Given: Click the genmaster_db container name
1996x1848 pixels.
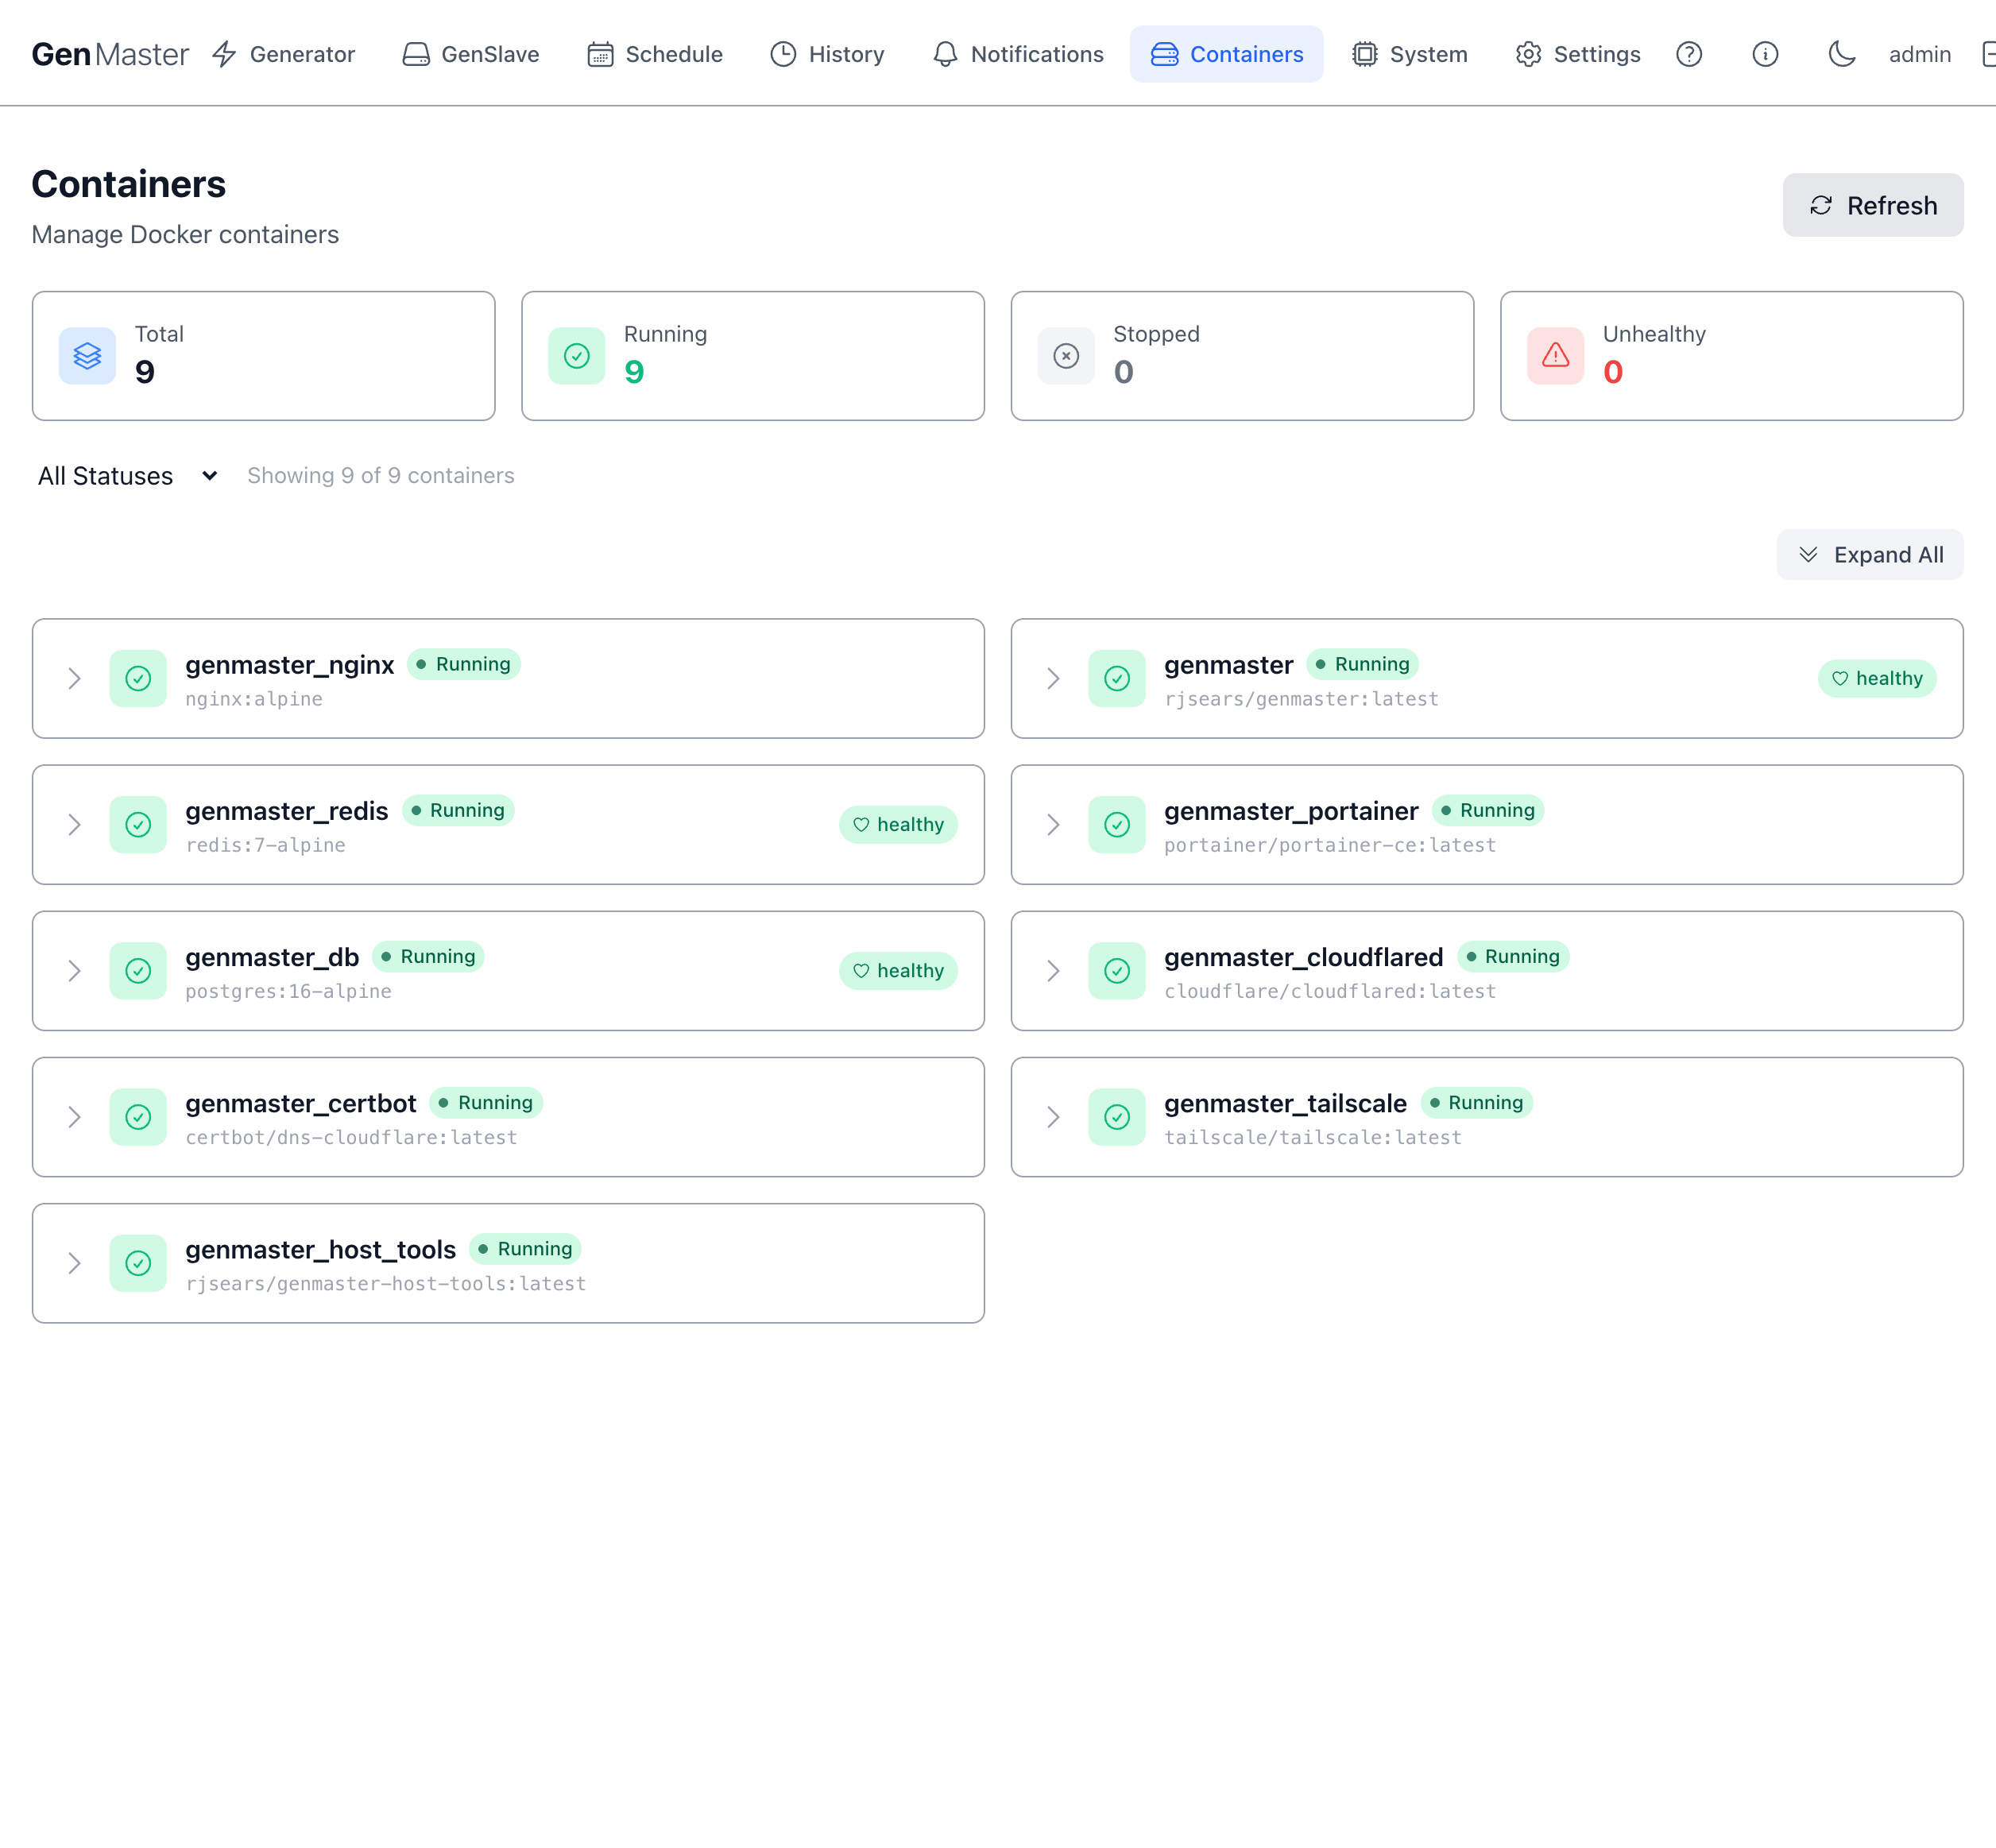Looking at the screenshot, I should [272, 957].
